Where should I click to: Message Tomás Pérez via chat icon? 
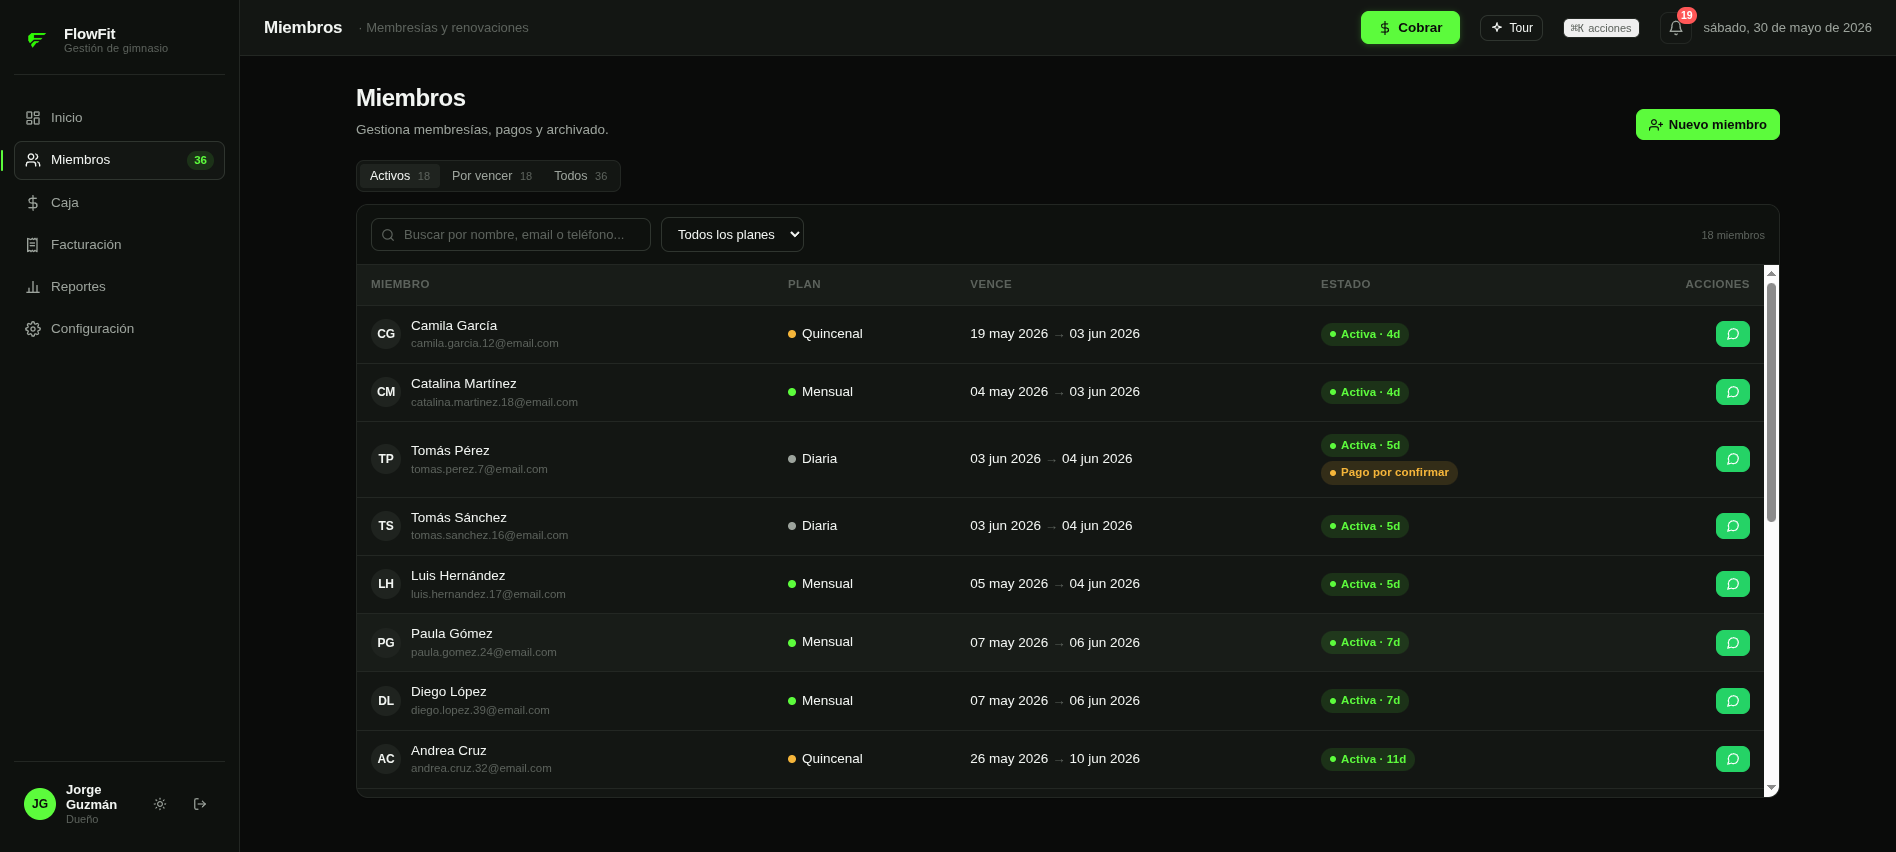1733,459
